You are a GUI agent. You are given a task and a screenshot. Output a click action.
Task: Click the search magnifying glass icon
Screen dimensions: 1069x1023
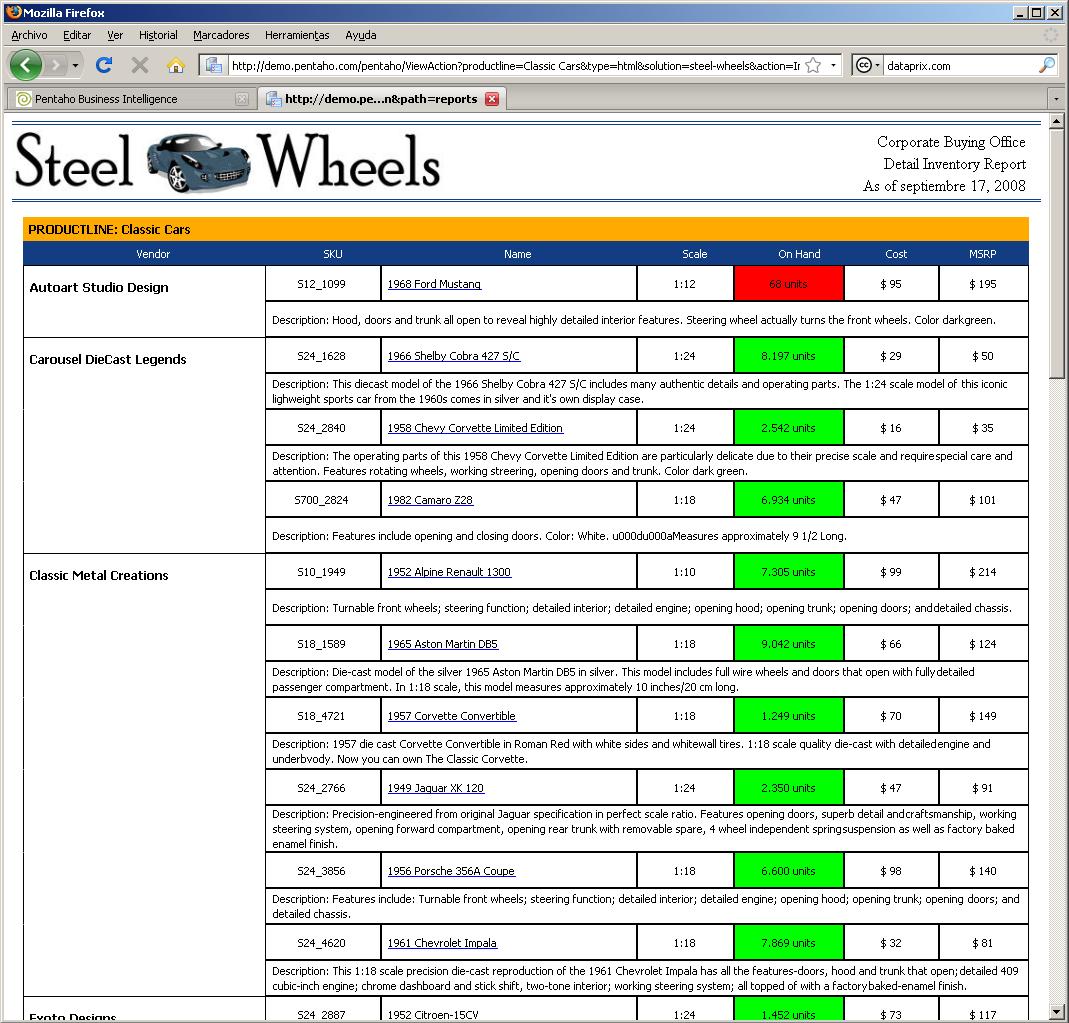click(1046, 65)
